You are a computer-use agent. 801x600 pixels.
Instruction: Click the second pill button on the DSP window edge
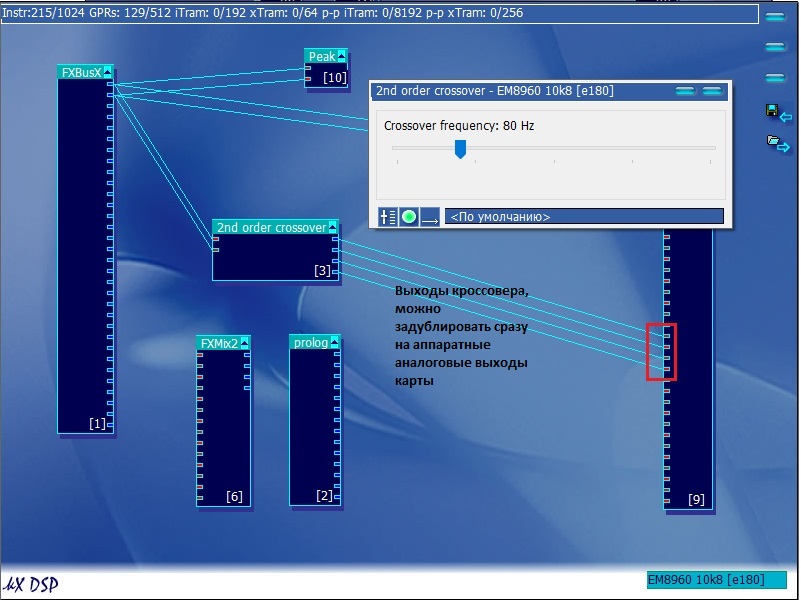[x=775, y=47]
